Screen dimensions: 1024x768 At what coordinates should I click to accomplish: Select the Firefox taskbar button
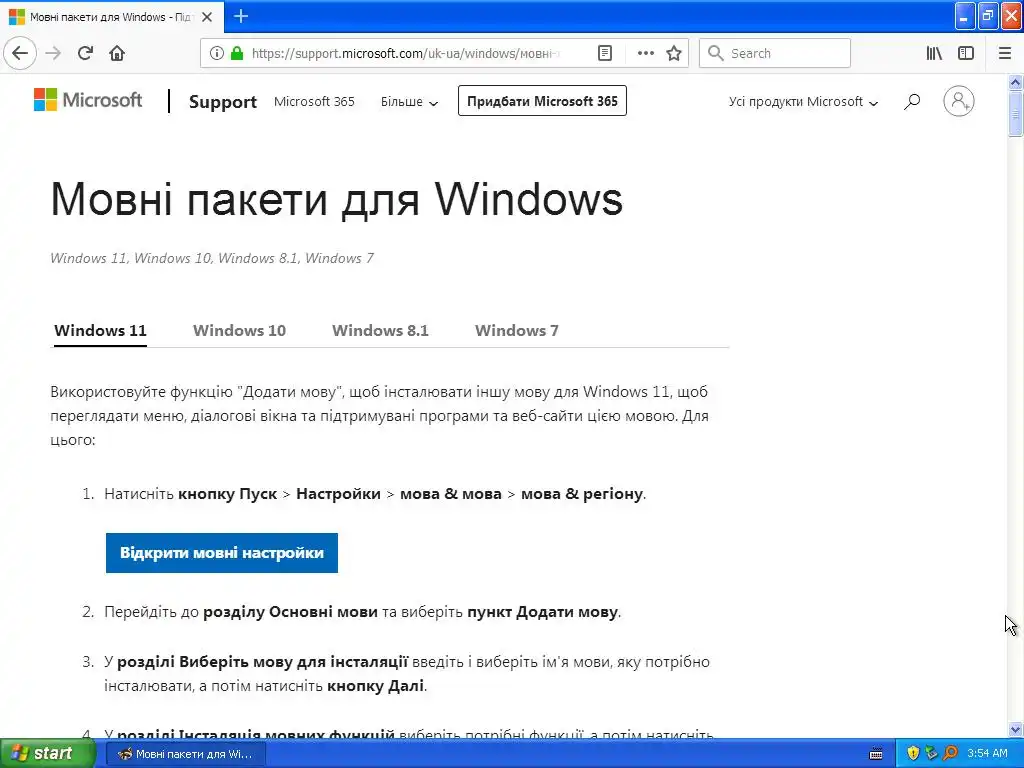(x=185, y=754)
